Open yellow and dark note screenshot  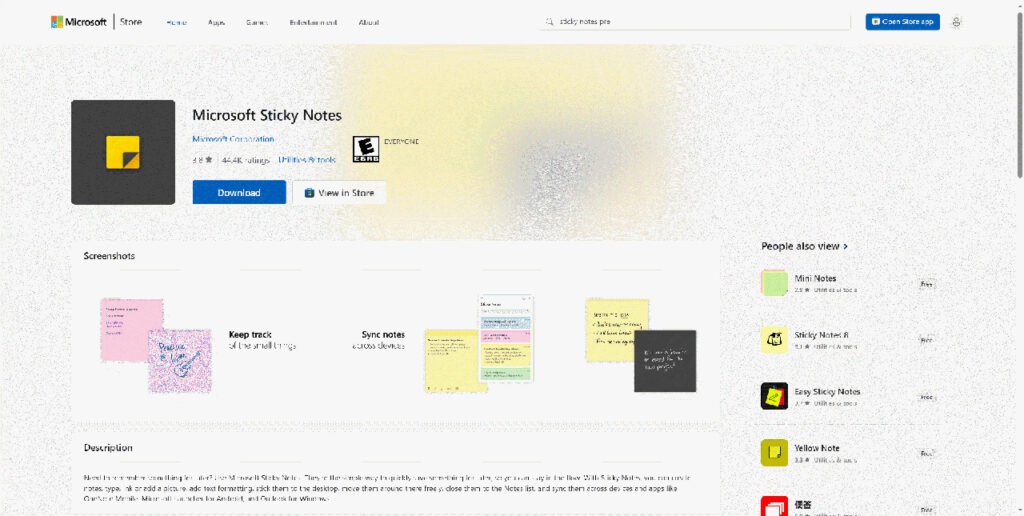point(641,345)
